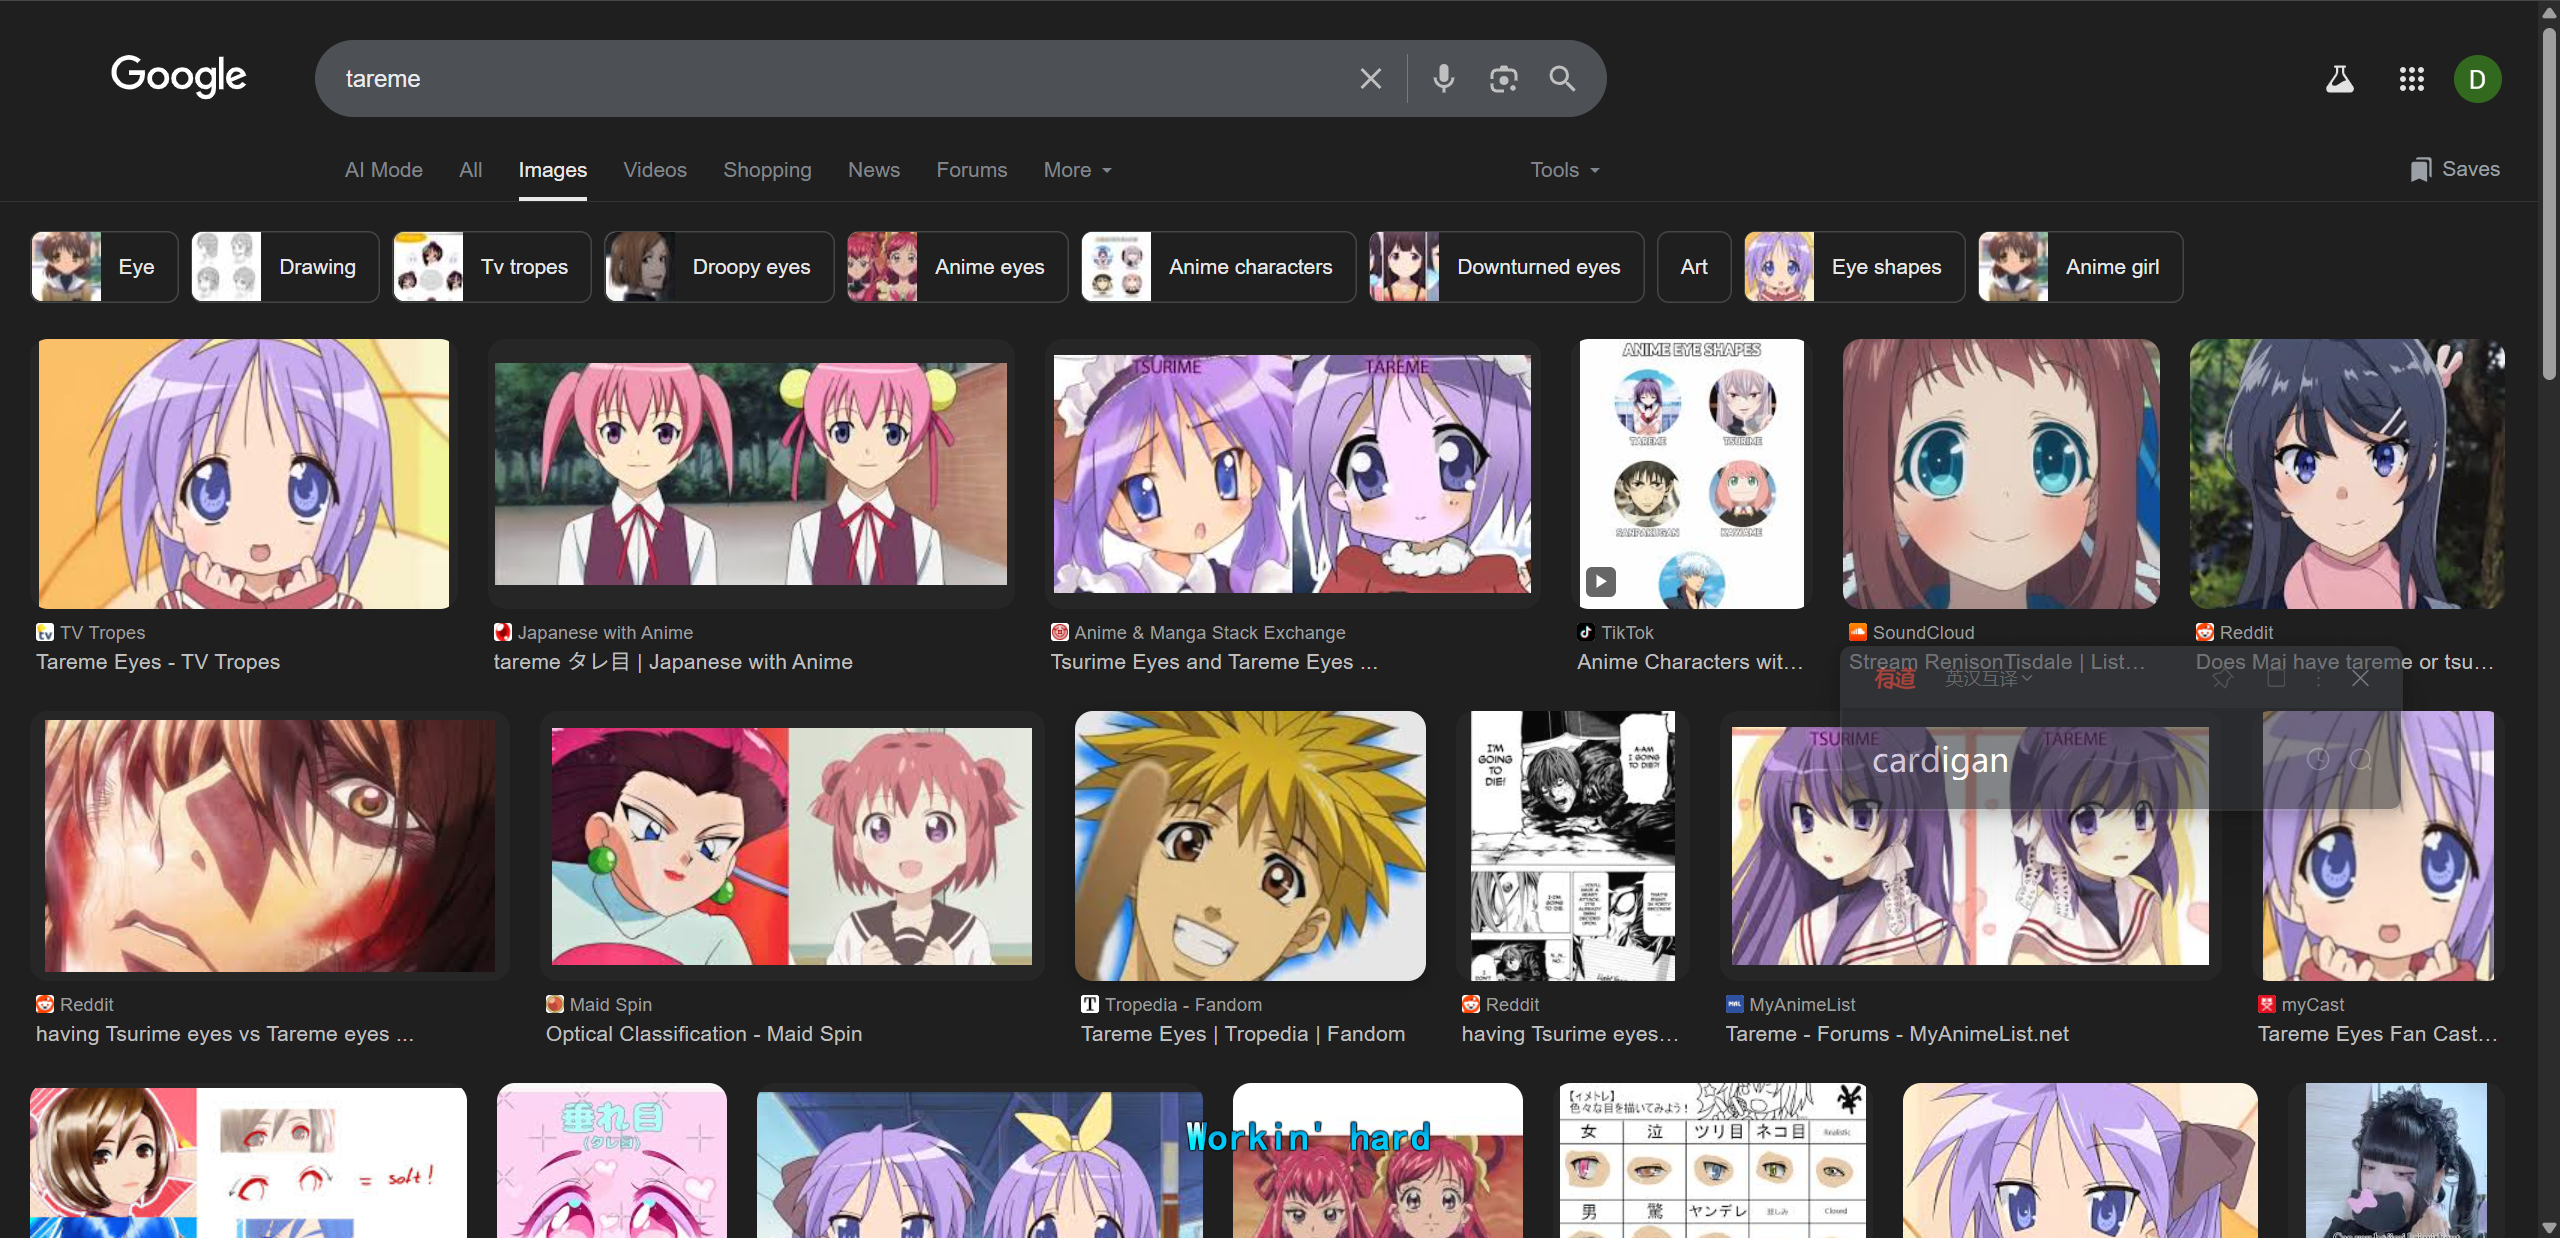Click the search icon in Youdao popup

point(2360,760)
